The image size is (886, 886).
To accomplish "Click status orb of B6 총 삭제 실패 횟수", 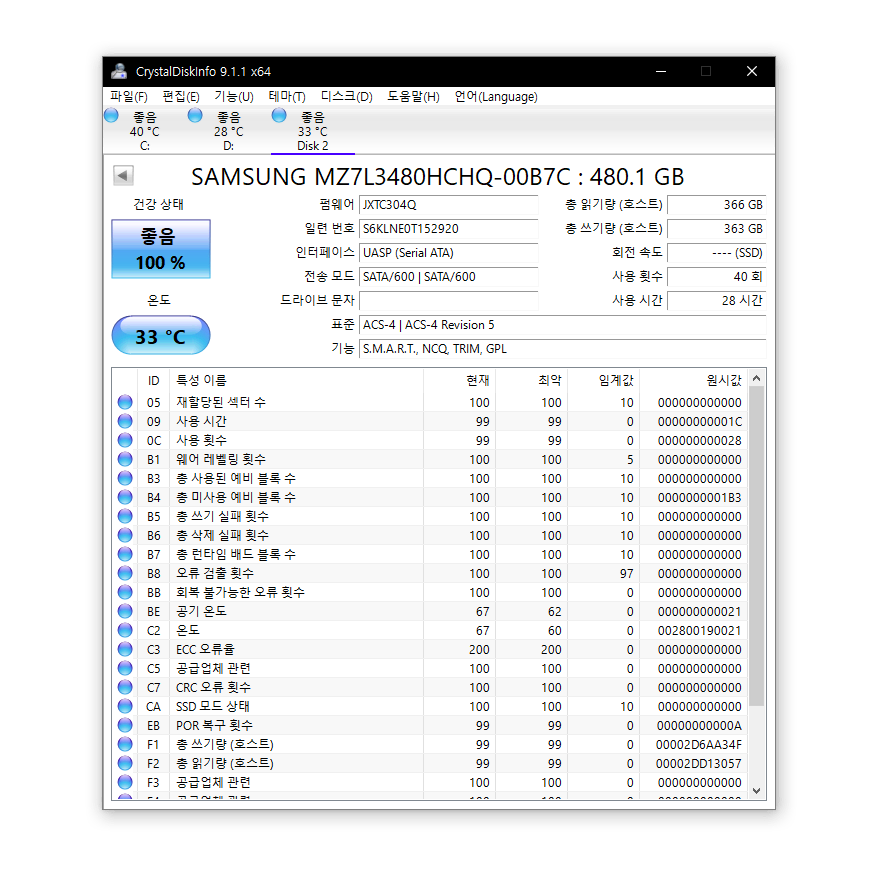I will [125, 535].
